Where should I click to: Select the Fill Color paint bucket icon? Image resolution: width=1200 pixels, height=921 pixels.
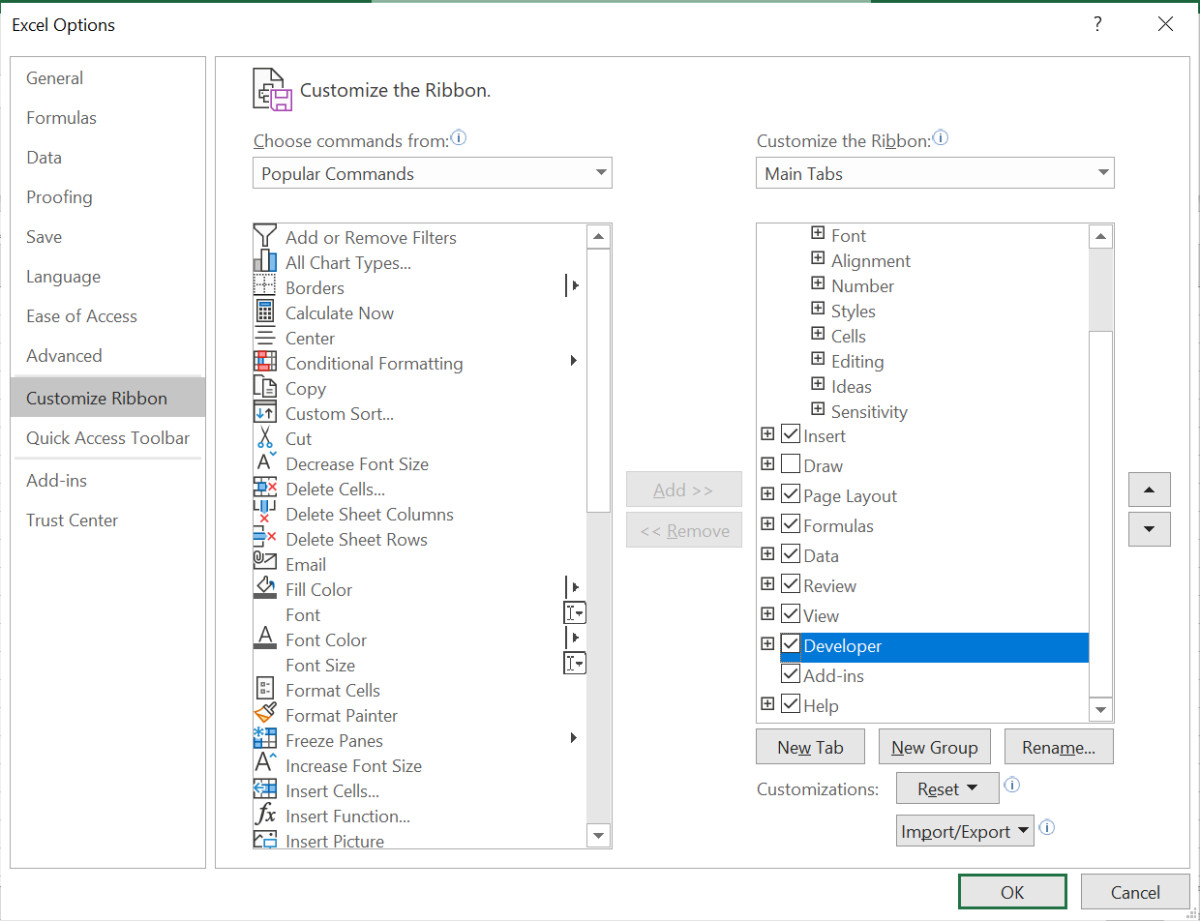click(265, 588)
